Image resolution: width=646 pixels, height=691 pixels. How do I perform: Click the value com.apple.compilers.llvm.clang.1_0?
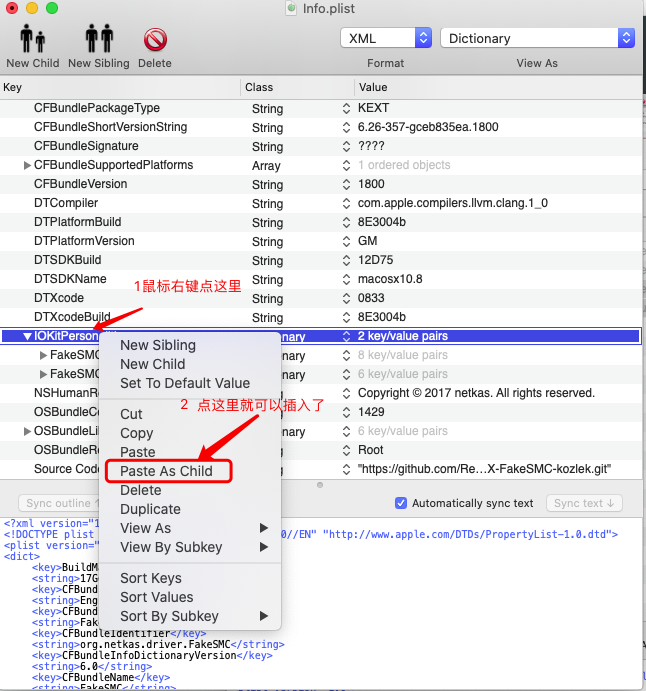pos(453,203)
